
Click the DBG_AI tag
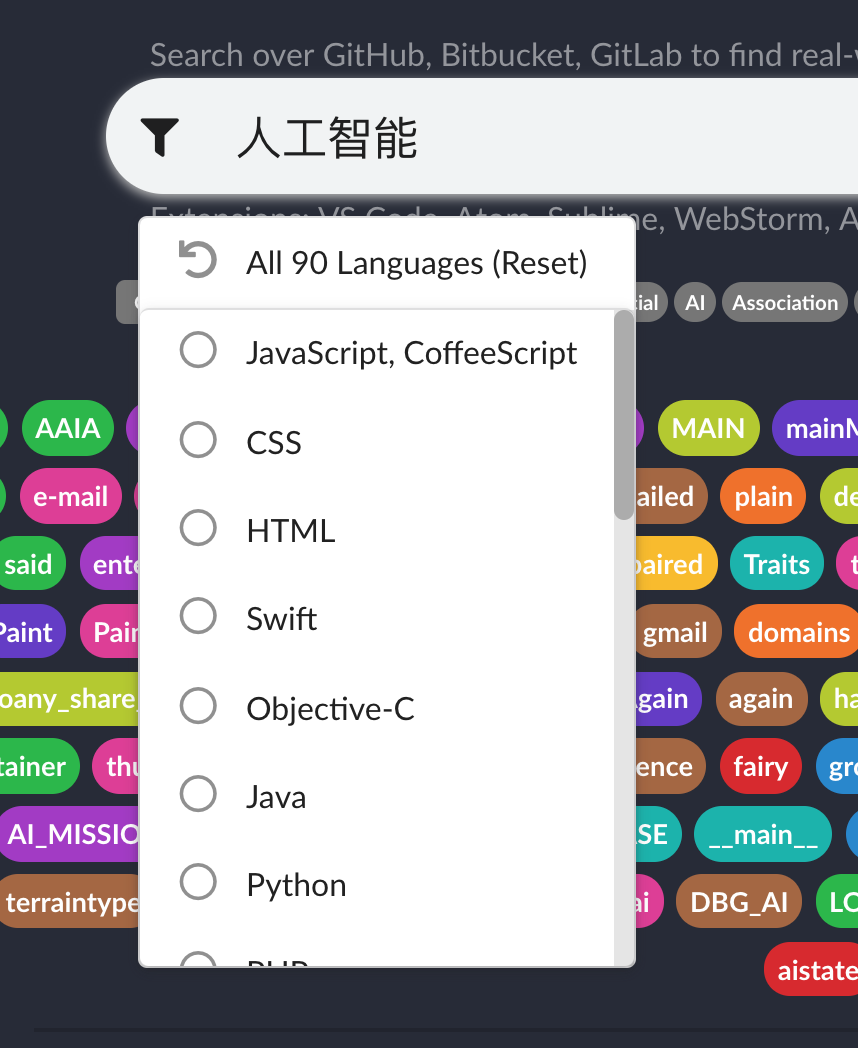(738, 901)
